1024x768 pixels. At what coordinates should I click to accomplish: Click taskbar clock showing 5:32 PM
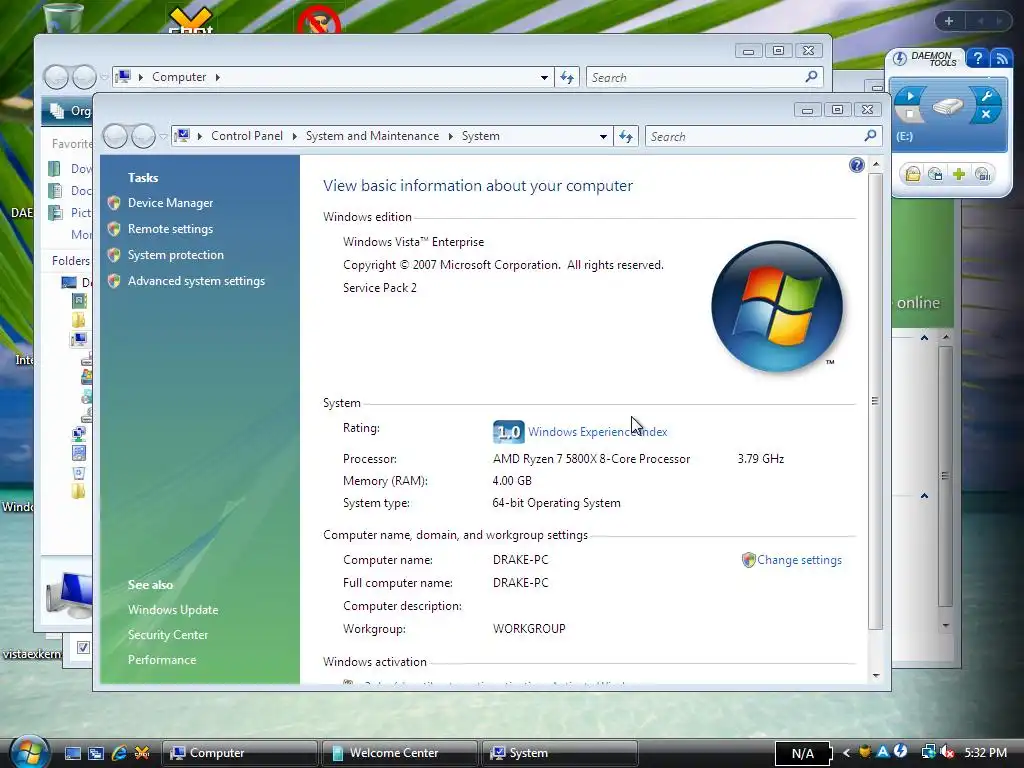985,753
